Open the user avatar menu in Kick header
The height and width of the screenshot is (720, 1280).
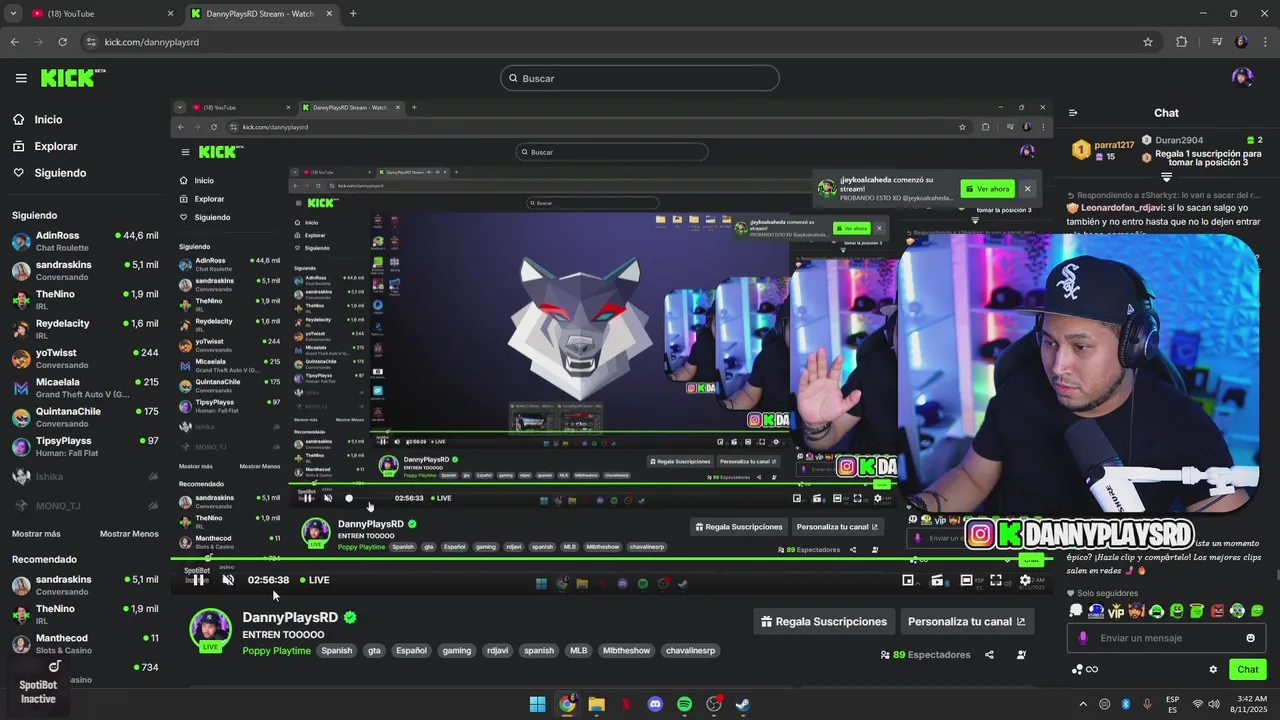tap(1242, 78)
